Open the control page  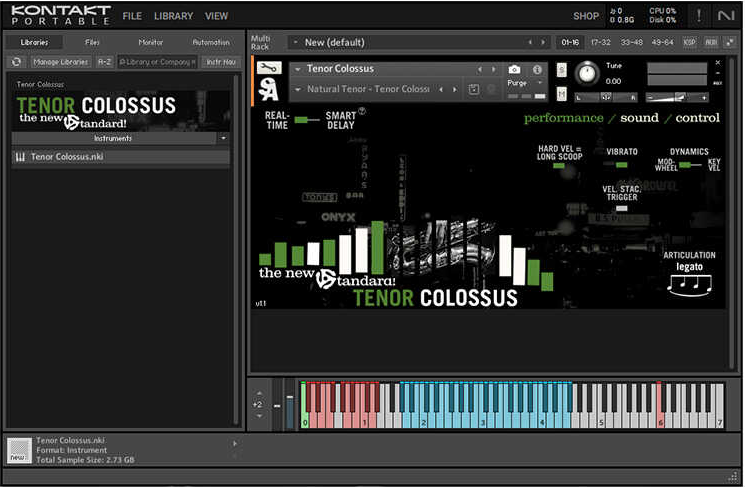click(x=697, y=118)
